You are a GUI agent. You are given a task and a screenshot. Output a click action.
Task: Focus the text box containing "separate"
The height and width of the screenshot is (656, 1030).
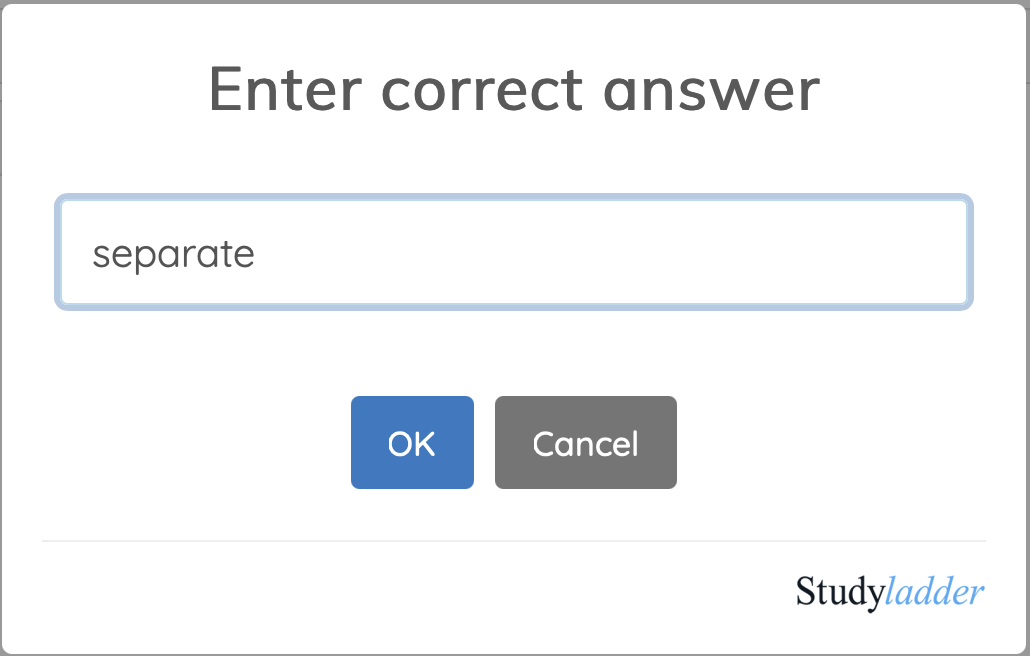(513, 253)
